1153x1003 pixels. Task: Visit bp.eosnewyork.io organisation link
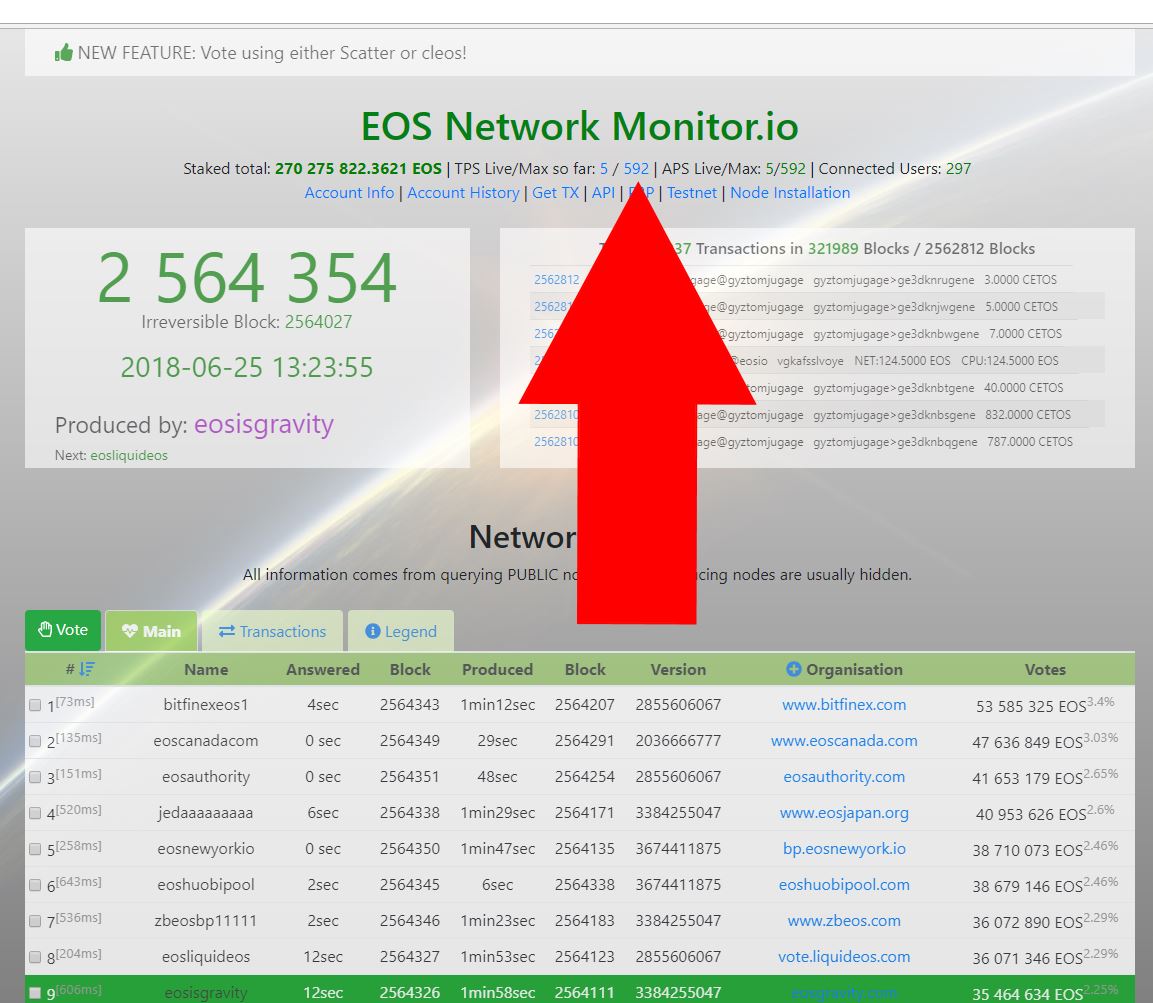844,849
